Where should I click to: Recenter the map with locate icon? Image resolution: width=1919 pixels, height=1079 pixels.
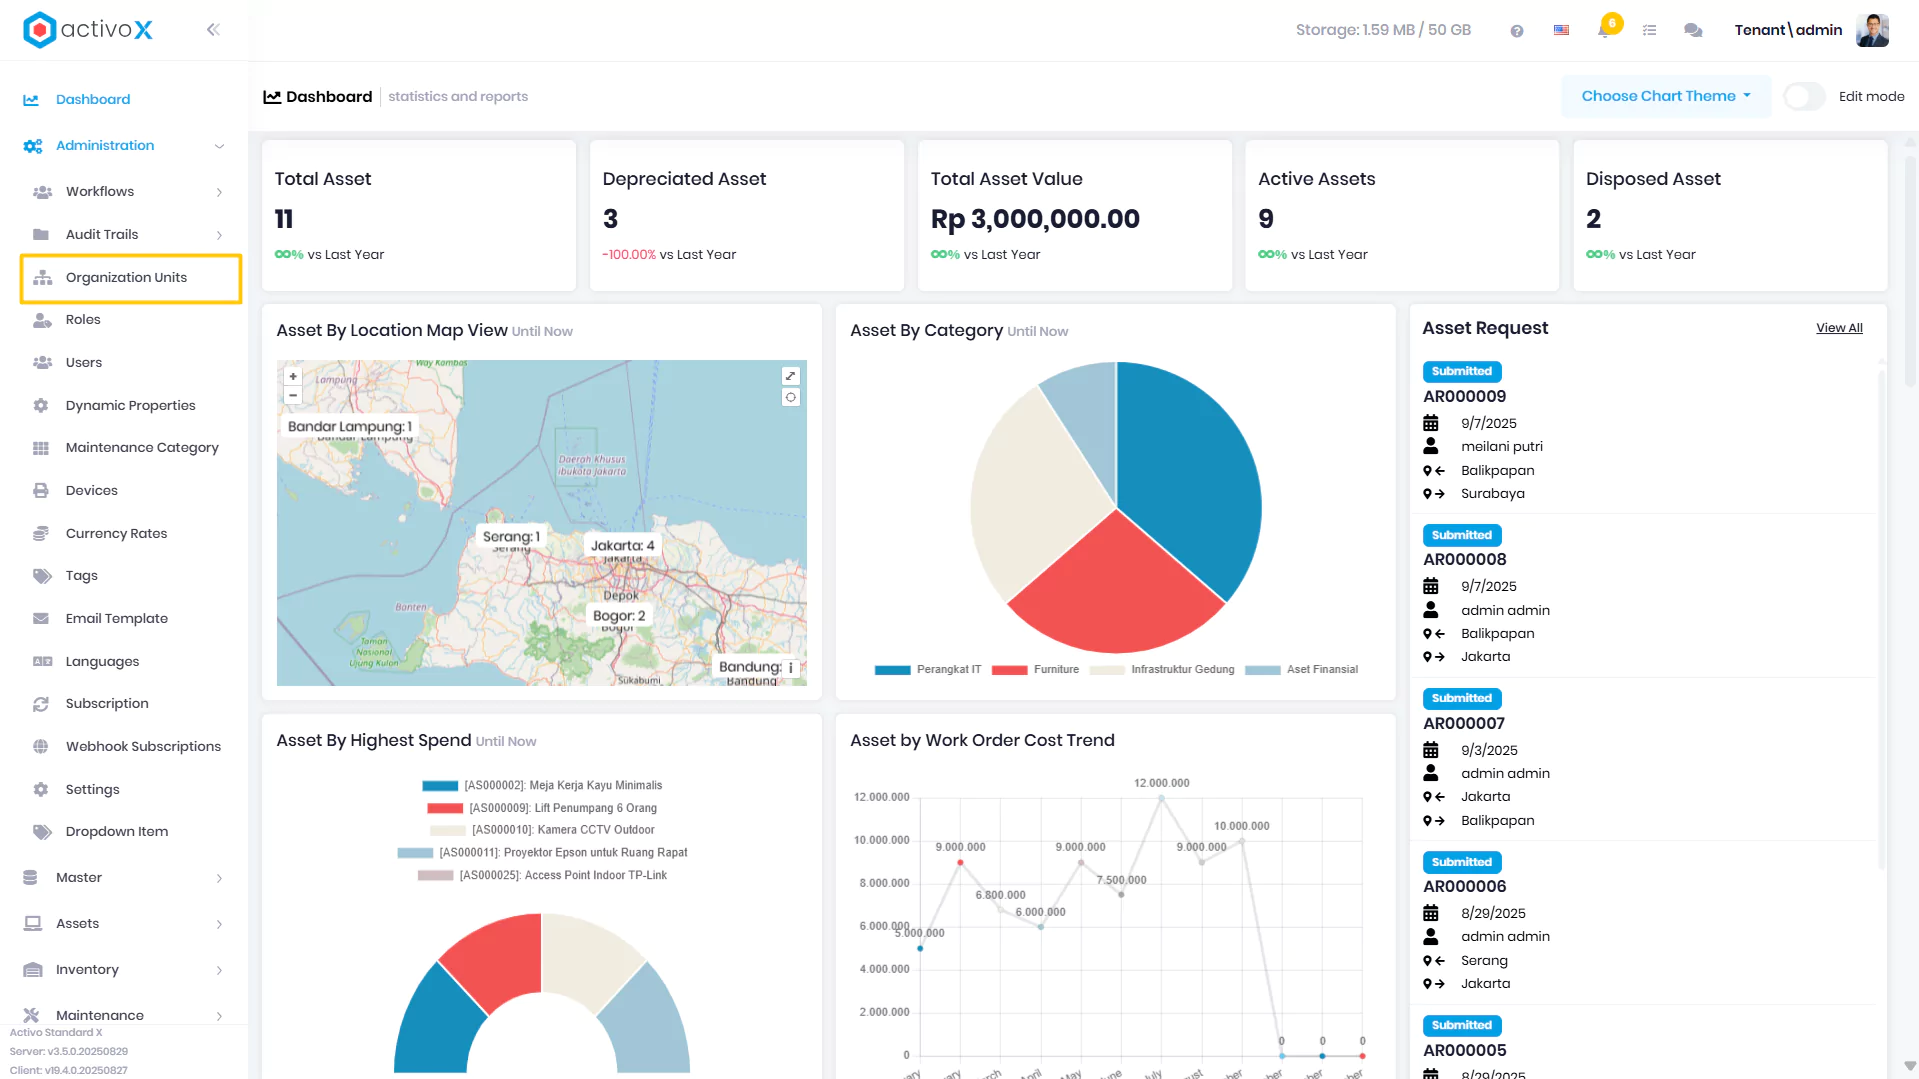click(791, 397)
